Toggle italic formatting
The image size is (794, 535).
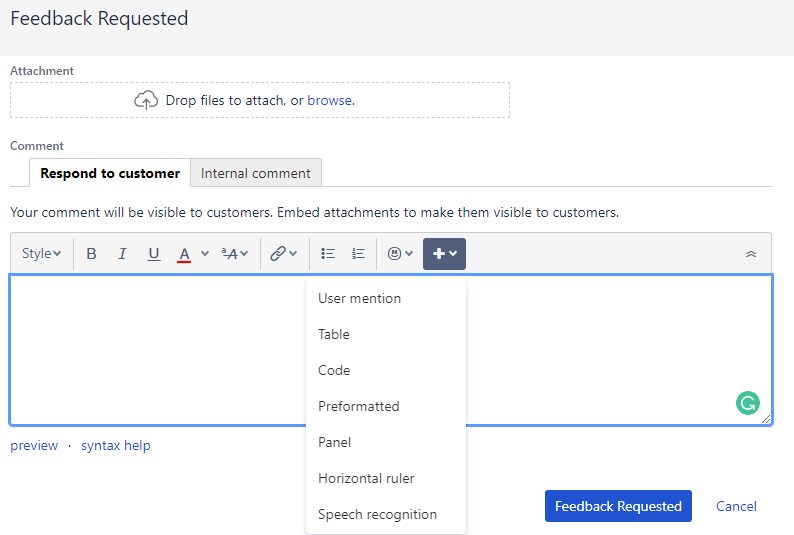[x=122, y=254]
